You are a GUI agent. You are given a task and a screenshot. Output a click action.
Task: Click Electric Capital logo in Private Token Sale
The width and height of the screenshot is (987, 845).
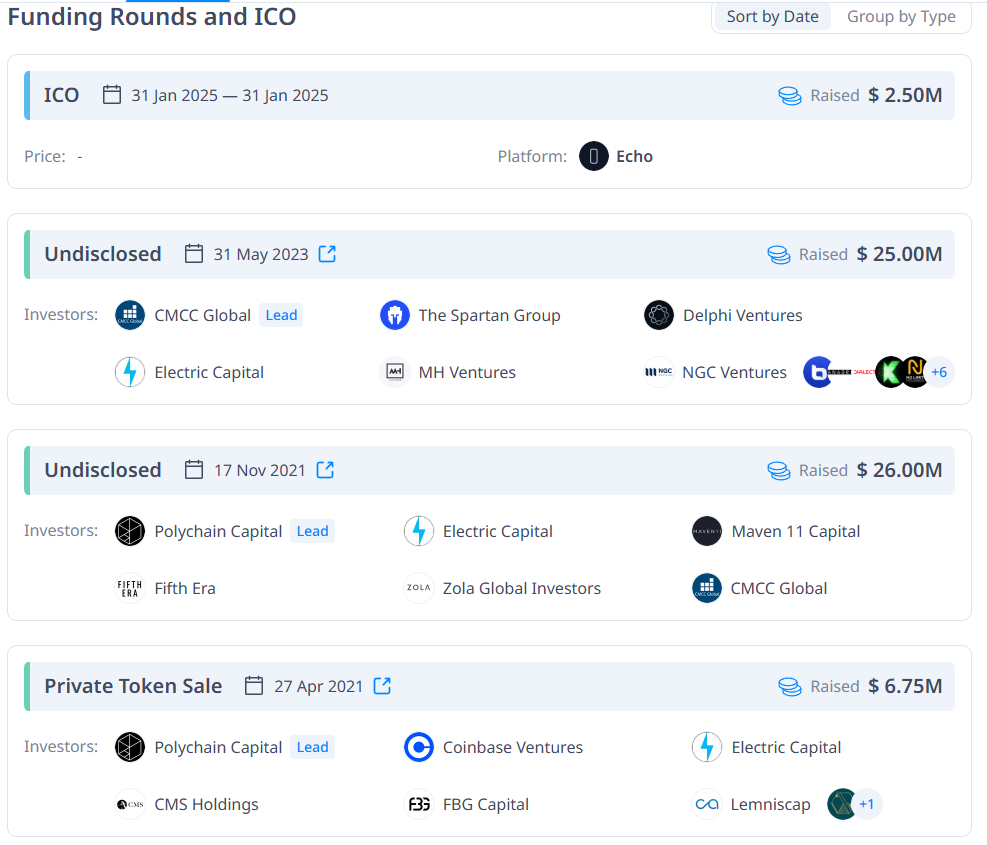click(707, 747)
